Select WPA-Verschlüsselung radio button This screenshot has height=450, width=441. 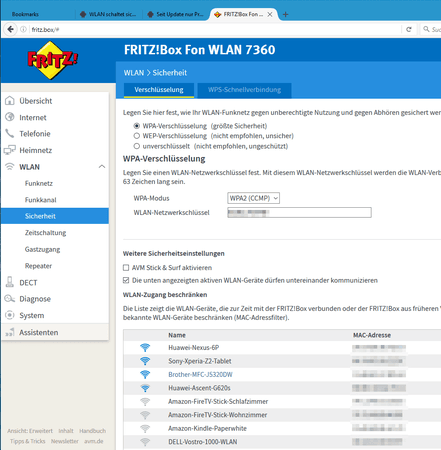[136, 126]
